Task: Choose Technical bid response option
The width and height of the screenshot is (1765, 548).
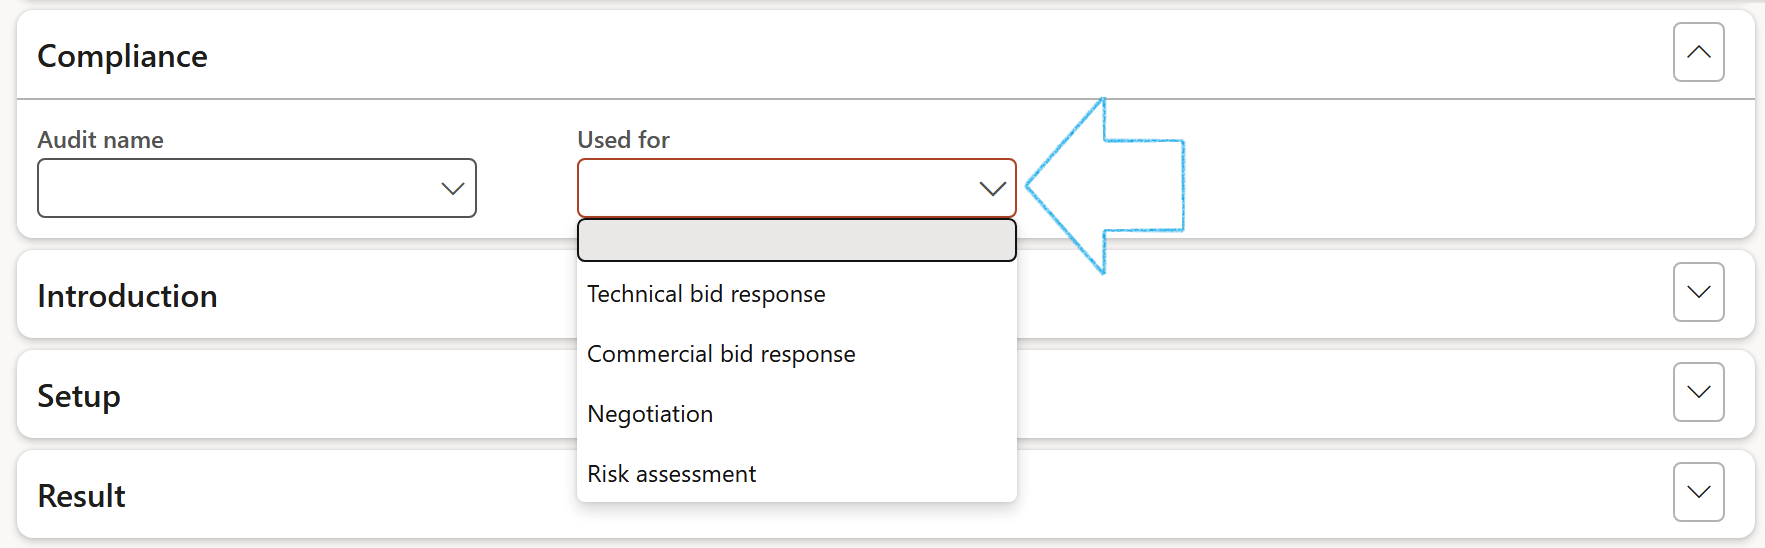Action: tap(706, 294)
